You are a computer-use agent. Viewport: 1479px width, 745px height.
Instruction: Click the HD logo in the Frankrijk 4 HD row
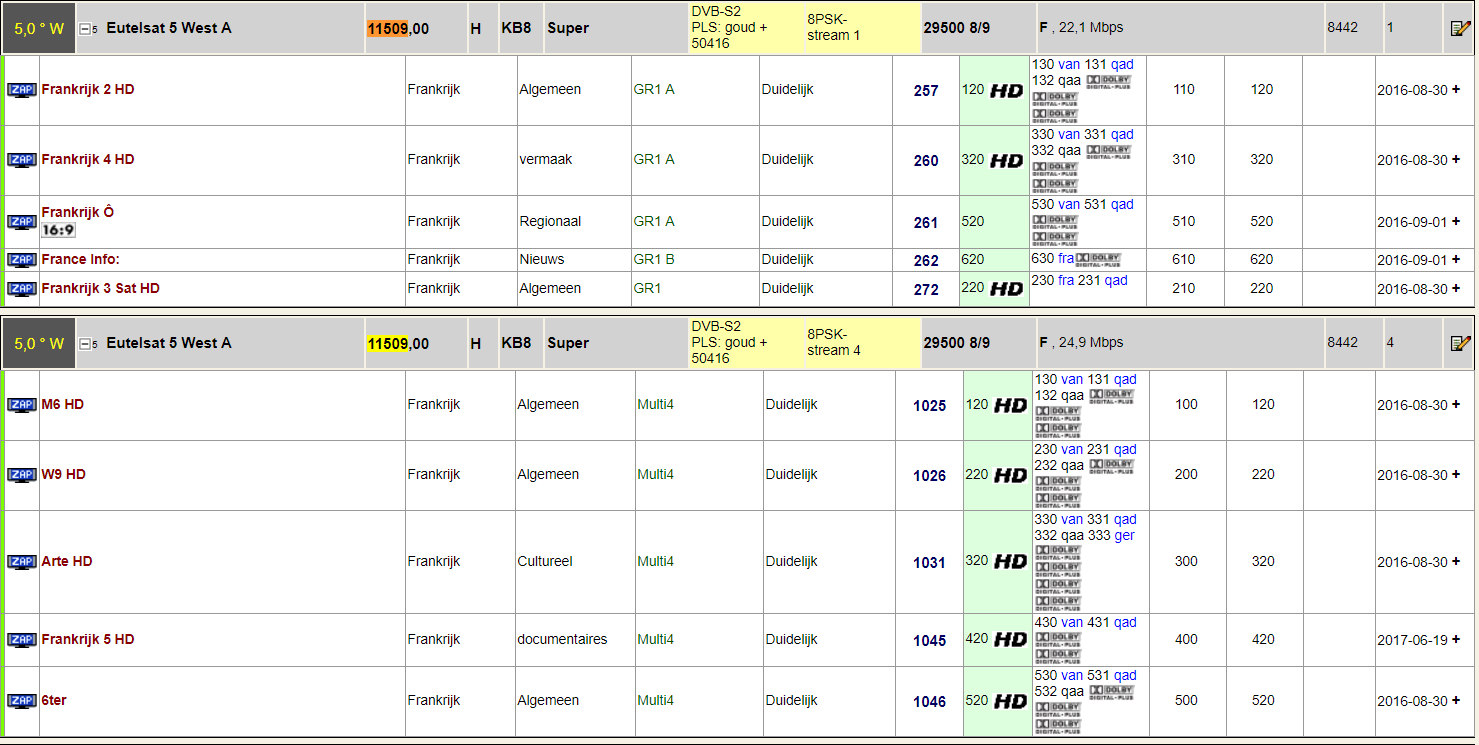[x=1006, y=161]
